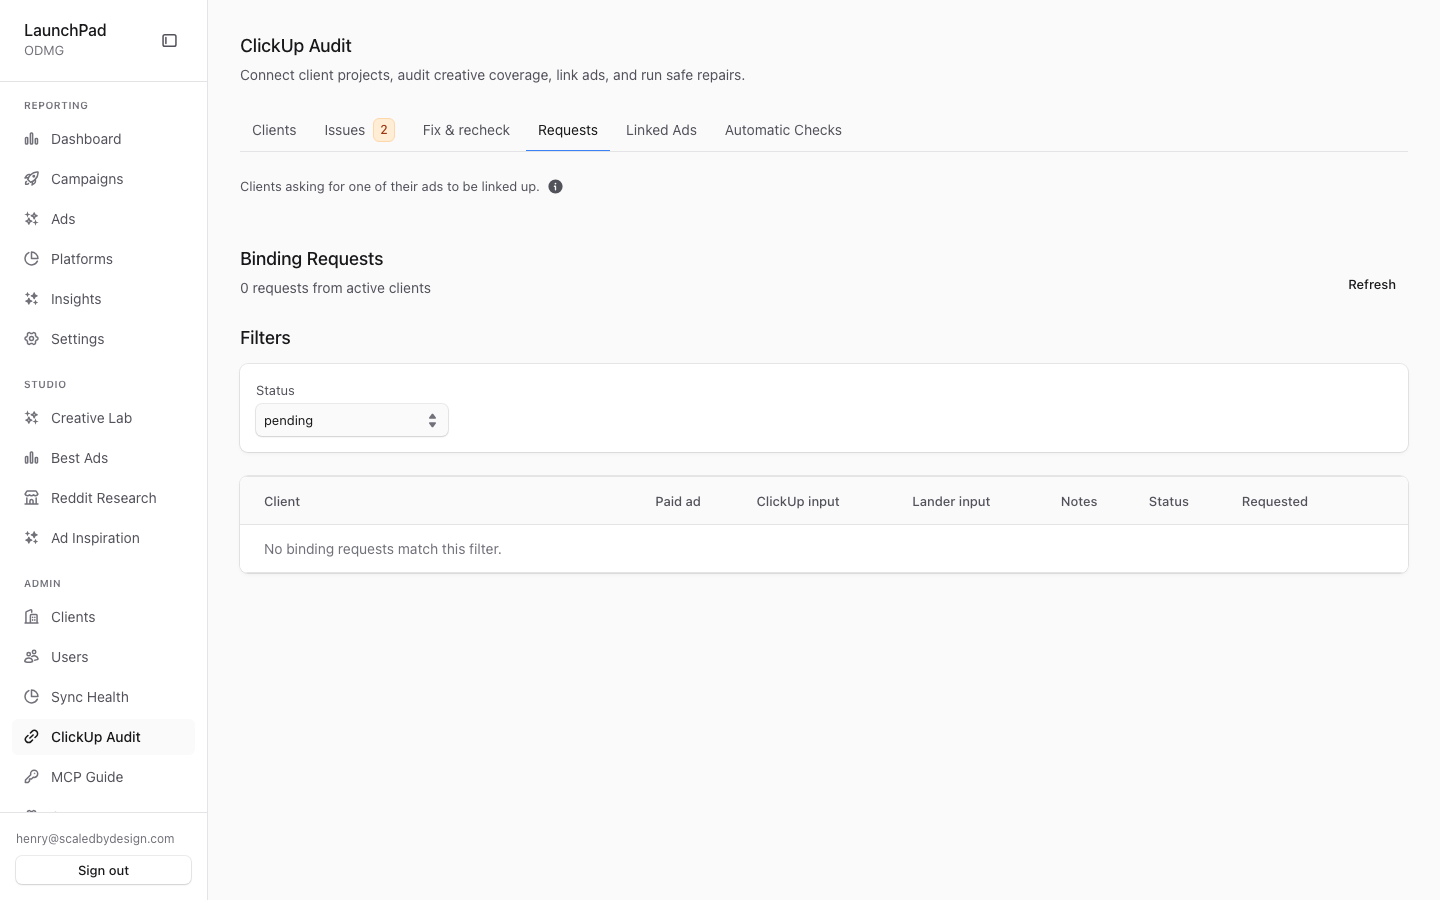Click the Notes column header

1079,502
